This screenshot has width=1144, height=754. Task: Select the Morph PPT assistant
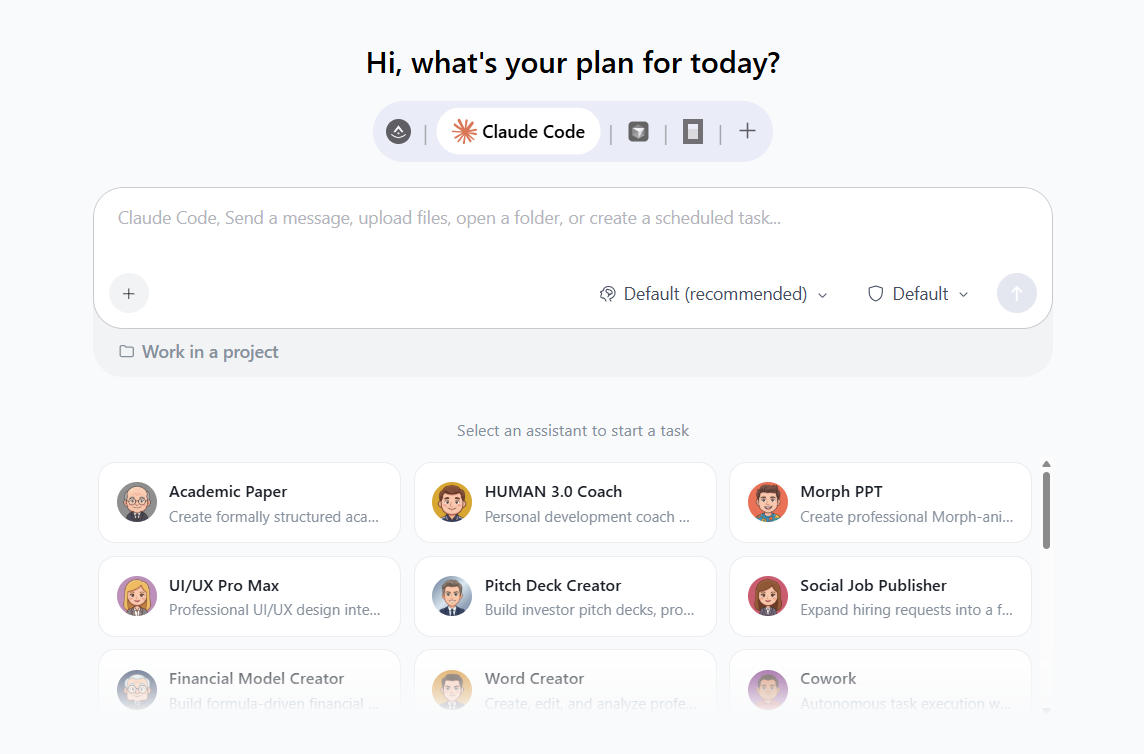(x=880, y=503)
